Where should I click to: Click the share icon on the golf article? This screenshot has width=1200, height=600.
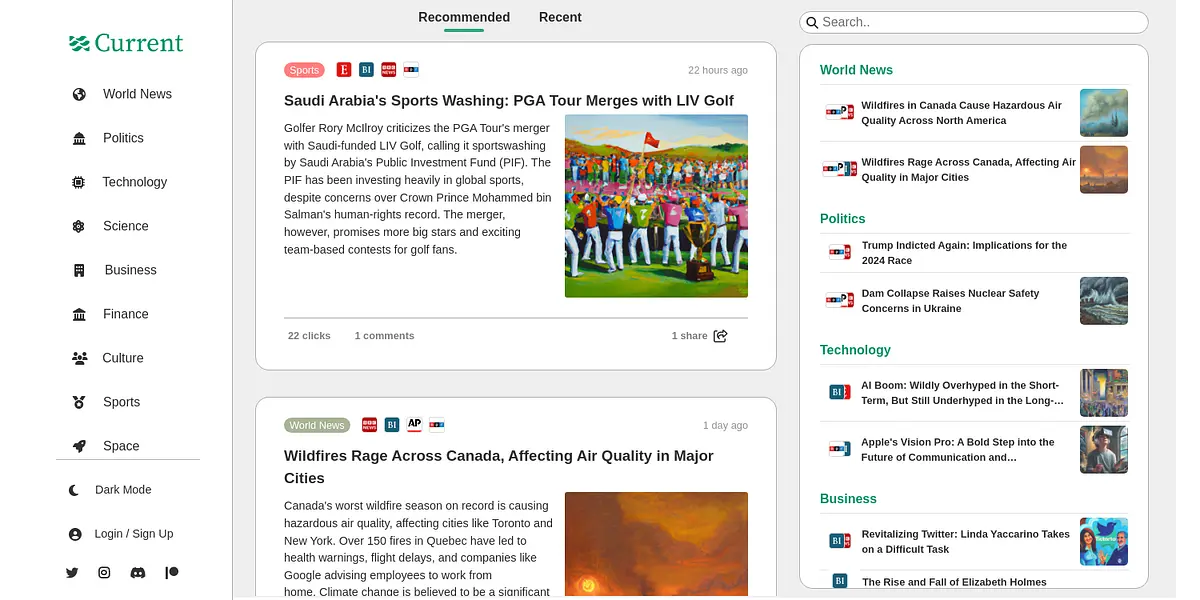point(720,336)
